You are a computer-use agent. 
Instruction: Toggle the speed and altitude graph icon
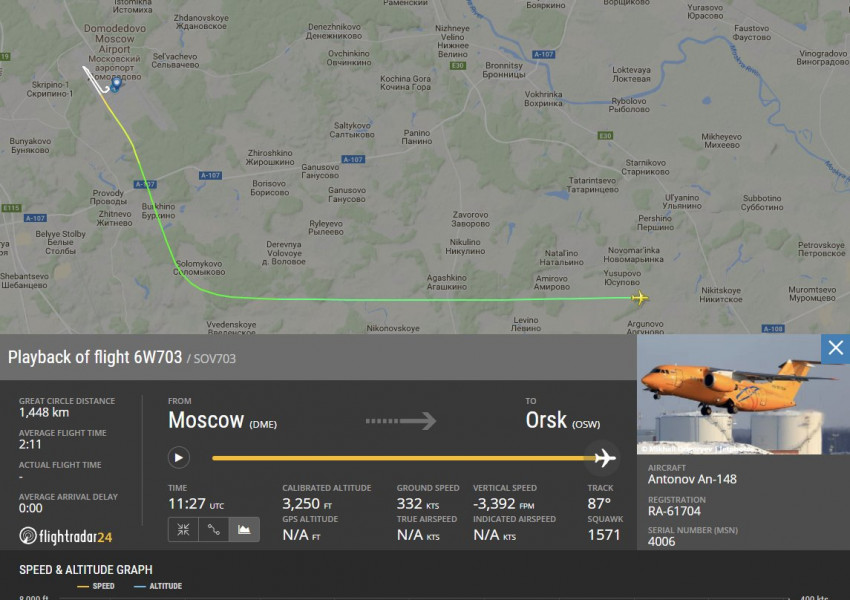click(244, 530)
